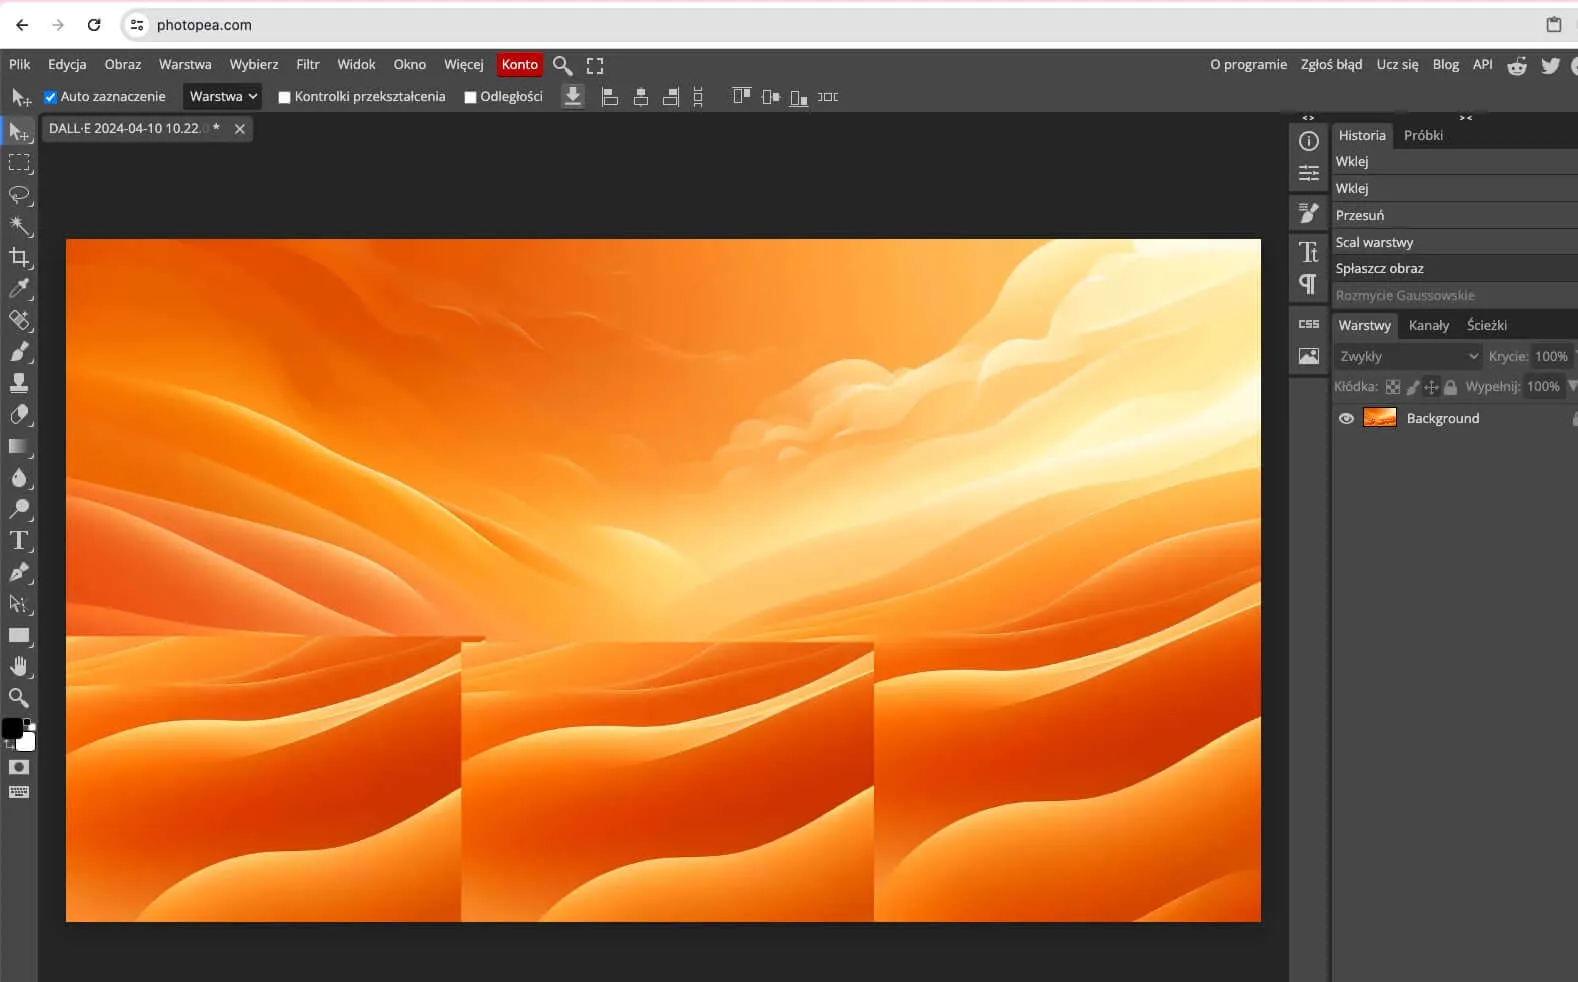
Task: Select the Hand tool
Action: pyautogui.click(x=19, y=666)
